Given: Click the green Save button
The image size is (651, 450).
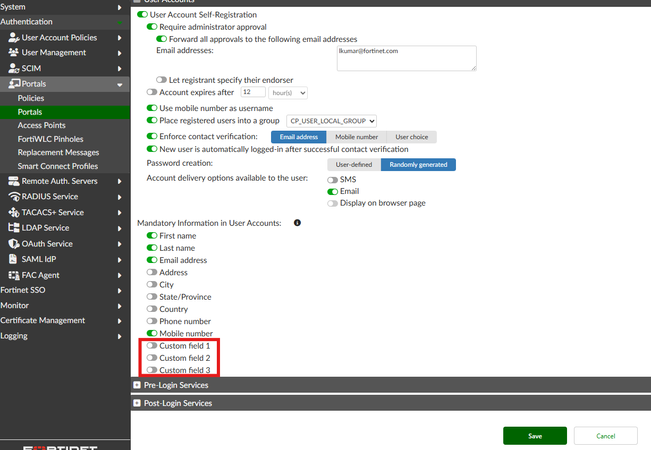Looking at the screenshot, I should click(535, 436).
